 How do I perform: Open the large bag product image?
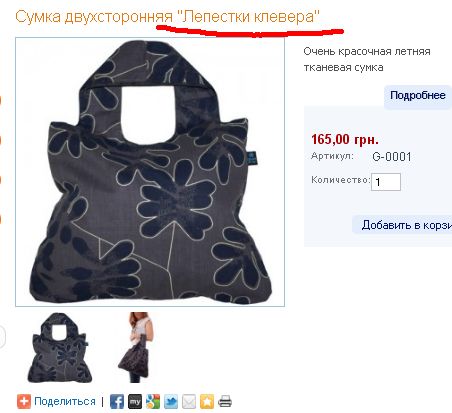tap(150, 172)
